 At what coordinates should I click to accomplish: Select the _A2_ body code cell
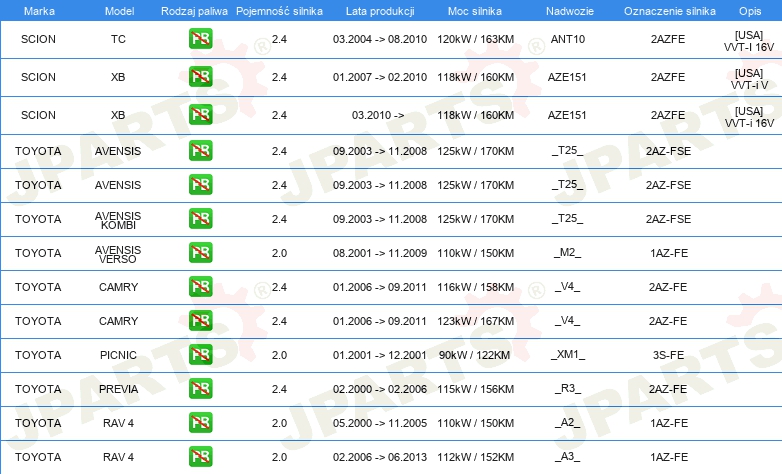(x=568, y=422)
